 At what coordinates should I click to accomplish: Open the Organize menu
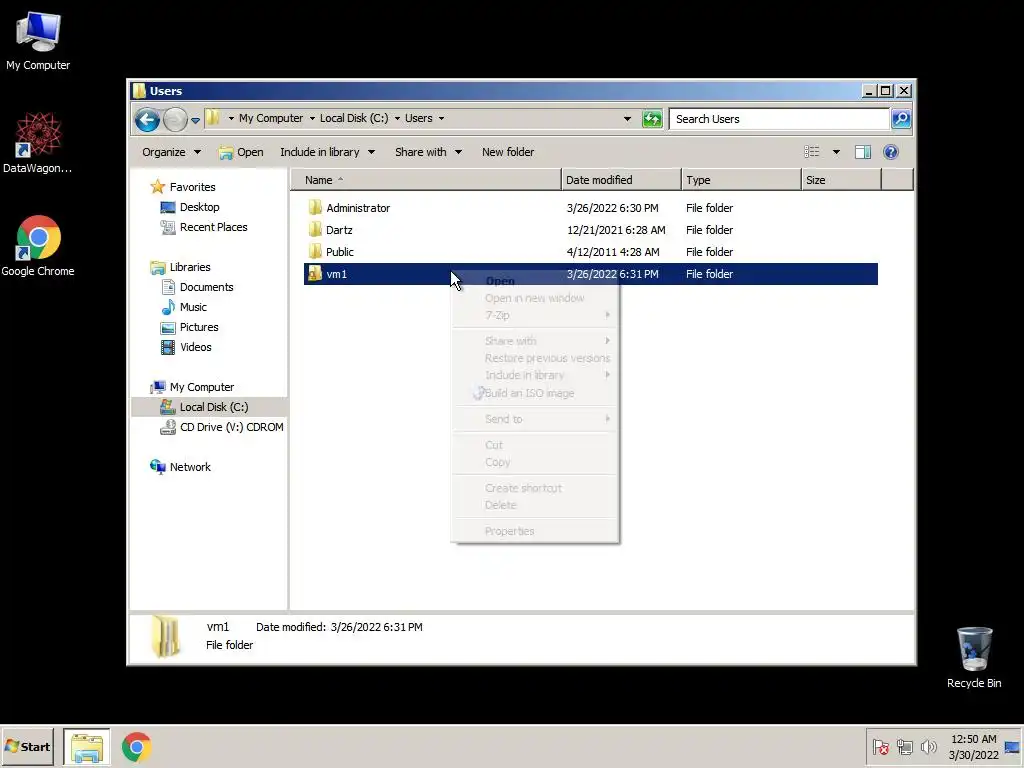(172, 152)
